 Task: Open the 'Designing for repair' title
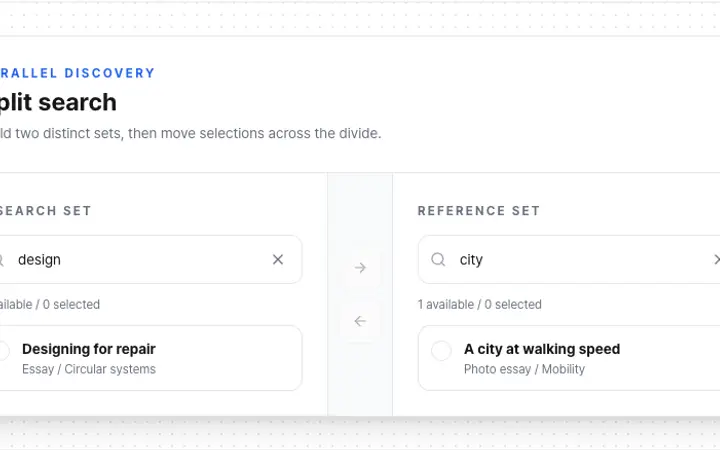89,349
